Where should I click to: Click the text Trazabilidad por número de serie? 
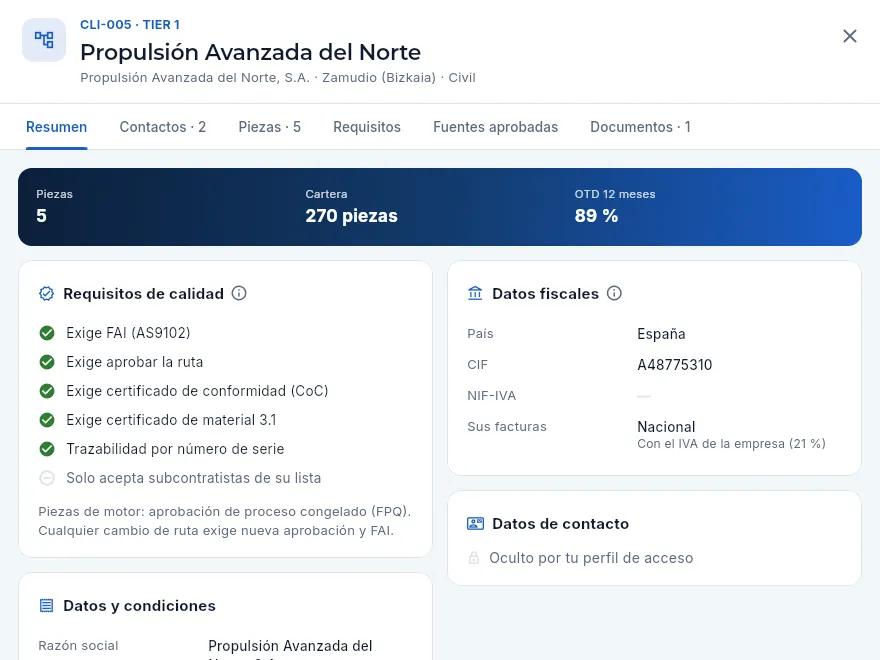click(175, 449)
